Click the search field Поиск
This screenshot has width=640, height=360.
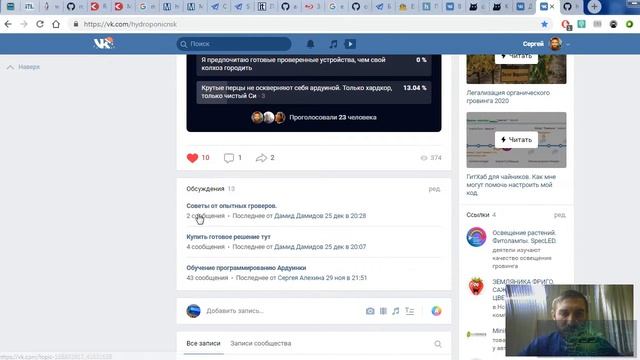pyautogui.click(x=234, y=44)
